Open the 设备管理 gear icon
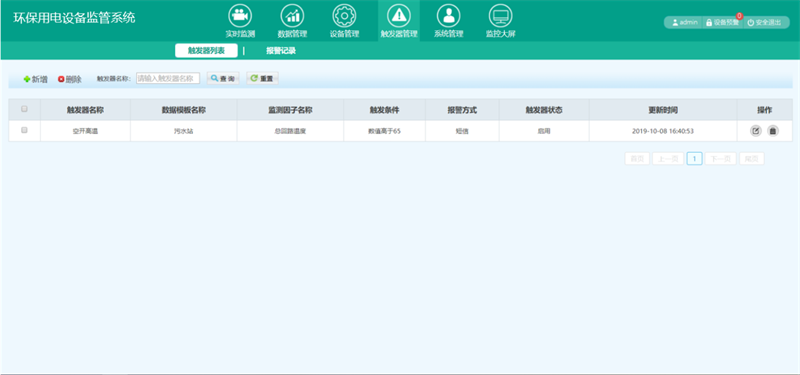Screen dimensions: 800x375 [x=344, y=16]
